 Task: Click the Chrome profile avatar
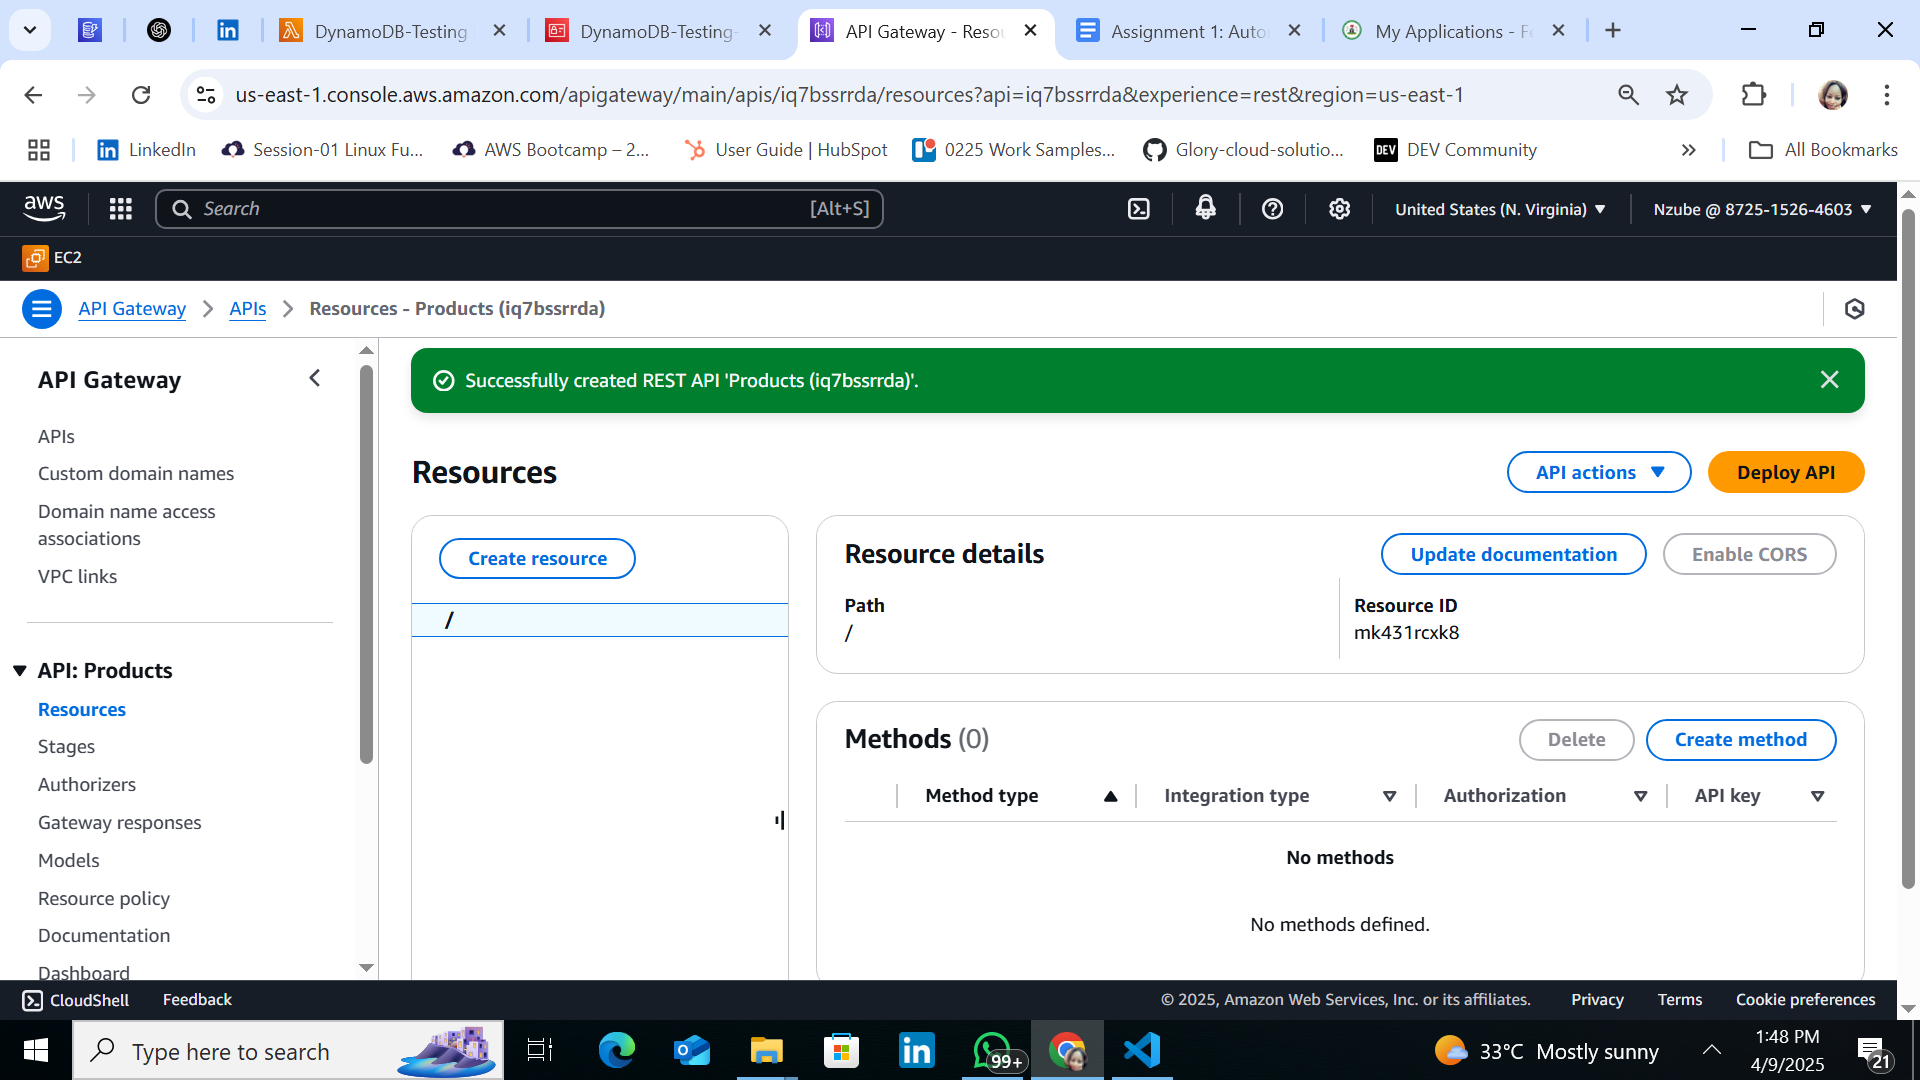(x=1833, y=95)
